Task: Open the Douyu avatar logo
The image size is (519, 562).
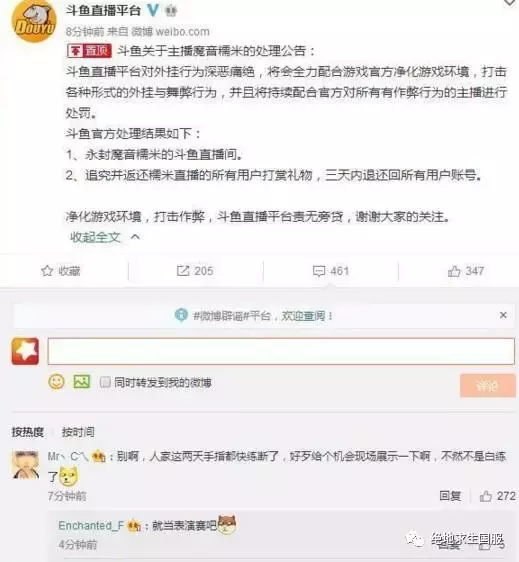Action: (x=34, y=20)
